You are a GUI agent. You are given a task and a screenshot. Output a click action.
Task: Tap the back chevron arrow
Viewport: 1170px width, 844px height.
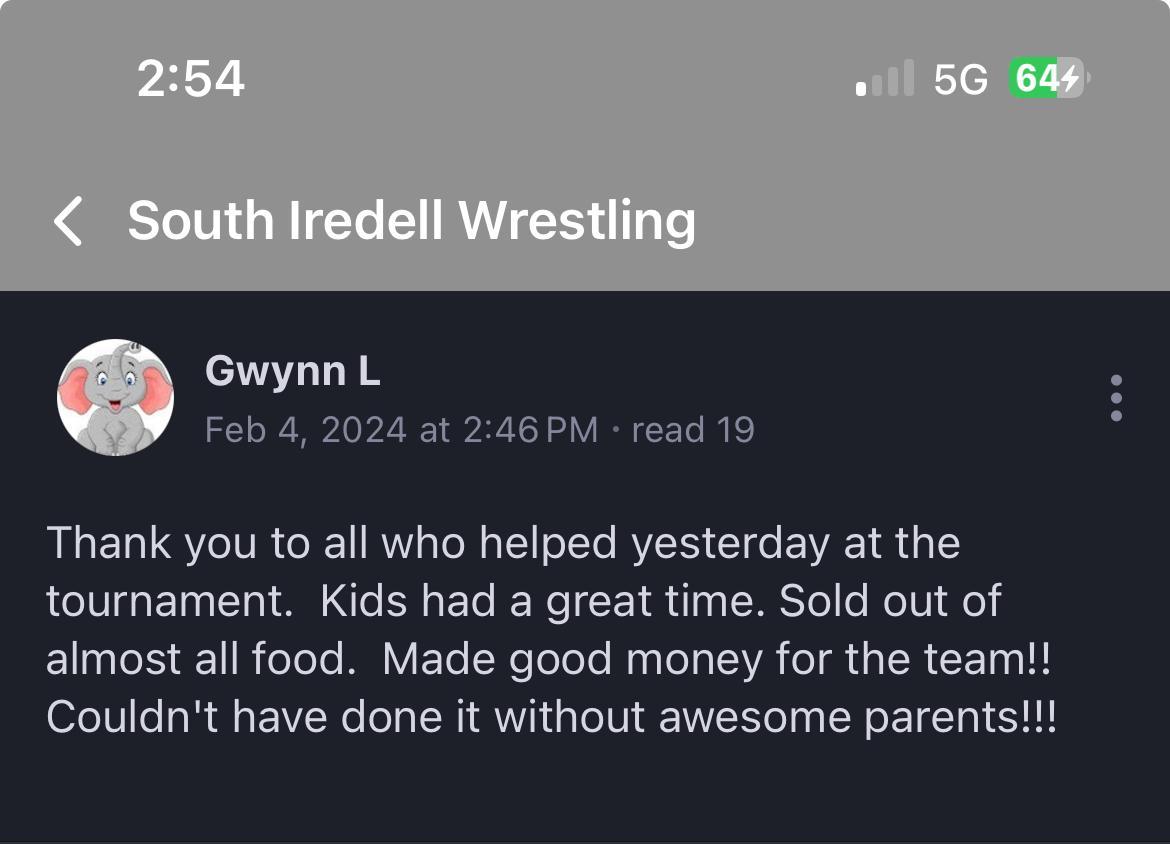[x=68, y=221]
